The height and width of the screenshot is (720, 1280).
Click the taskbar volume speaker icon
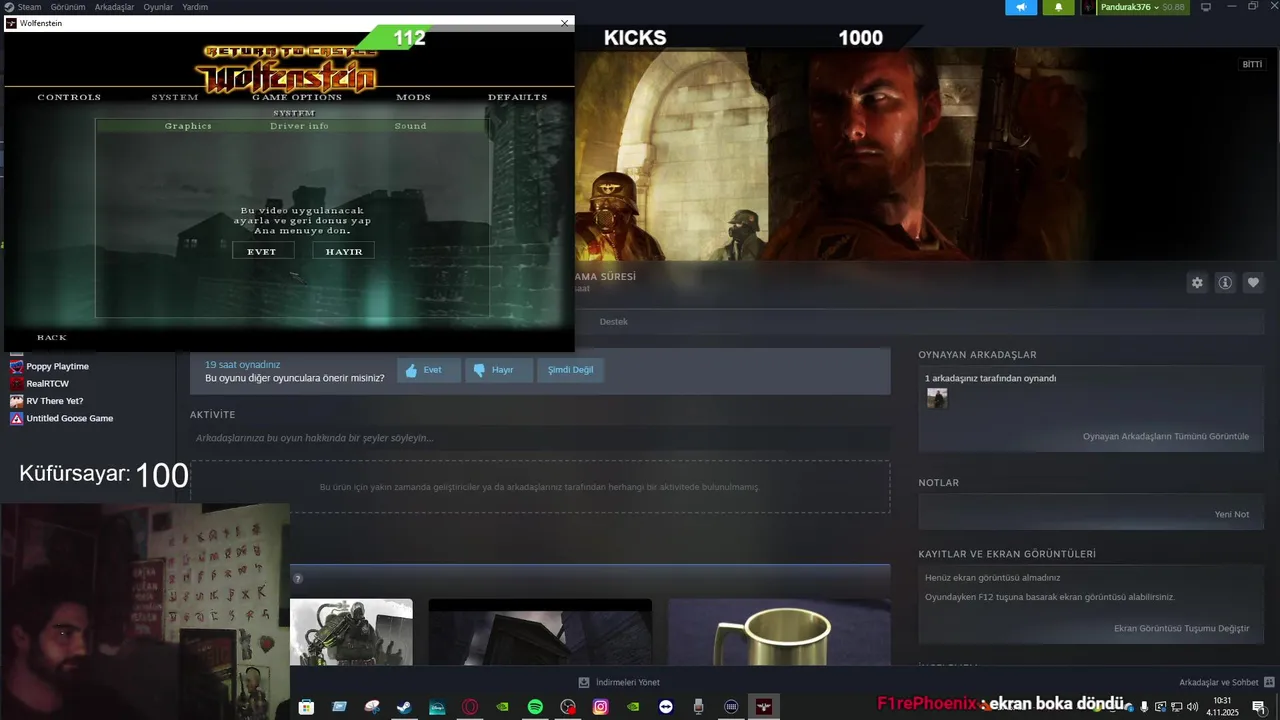point(1192,707)
